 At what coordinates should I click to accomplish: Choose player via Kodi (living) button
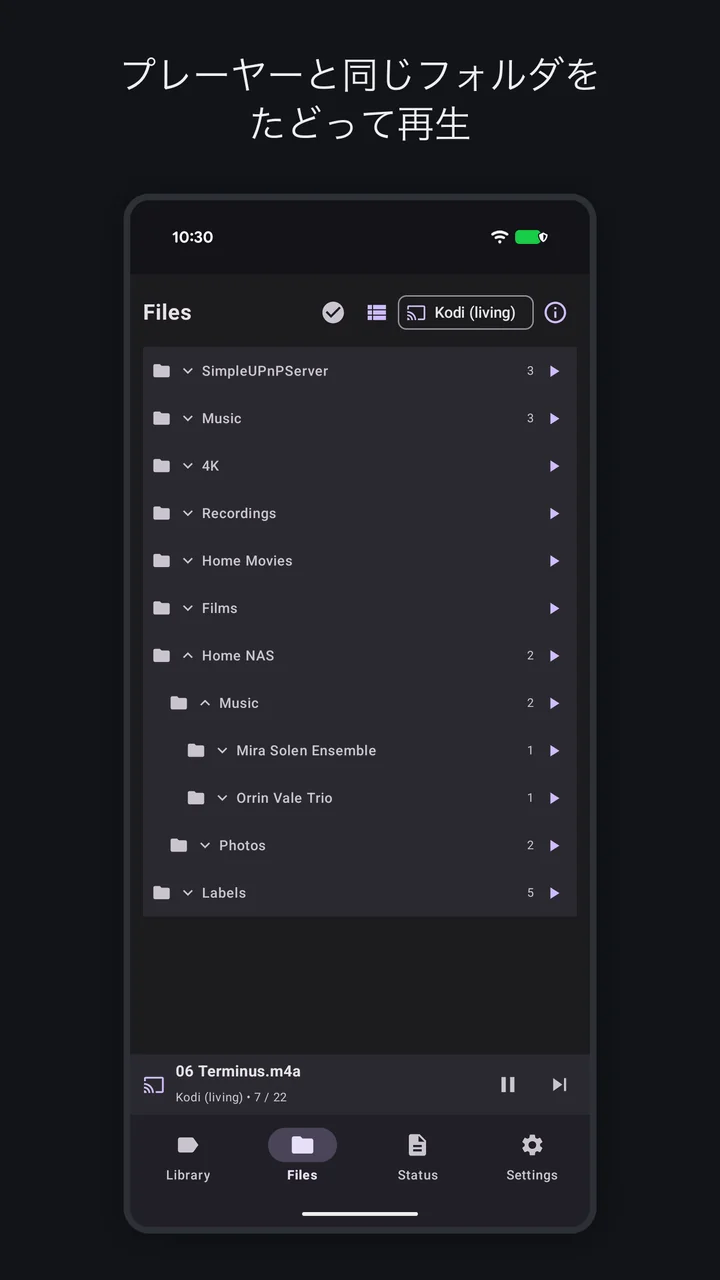click(466, 313)
